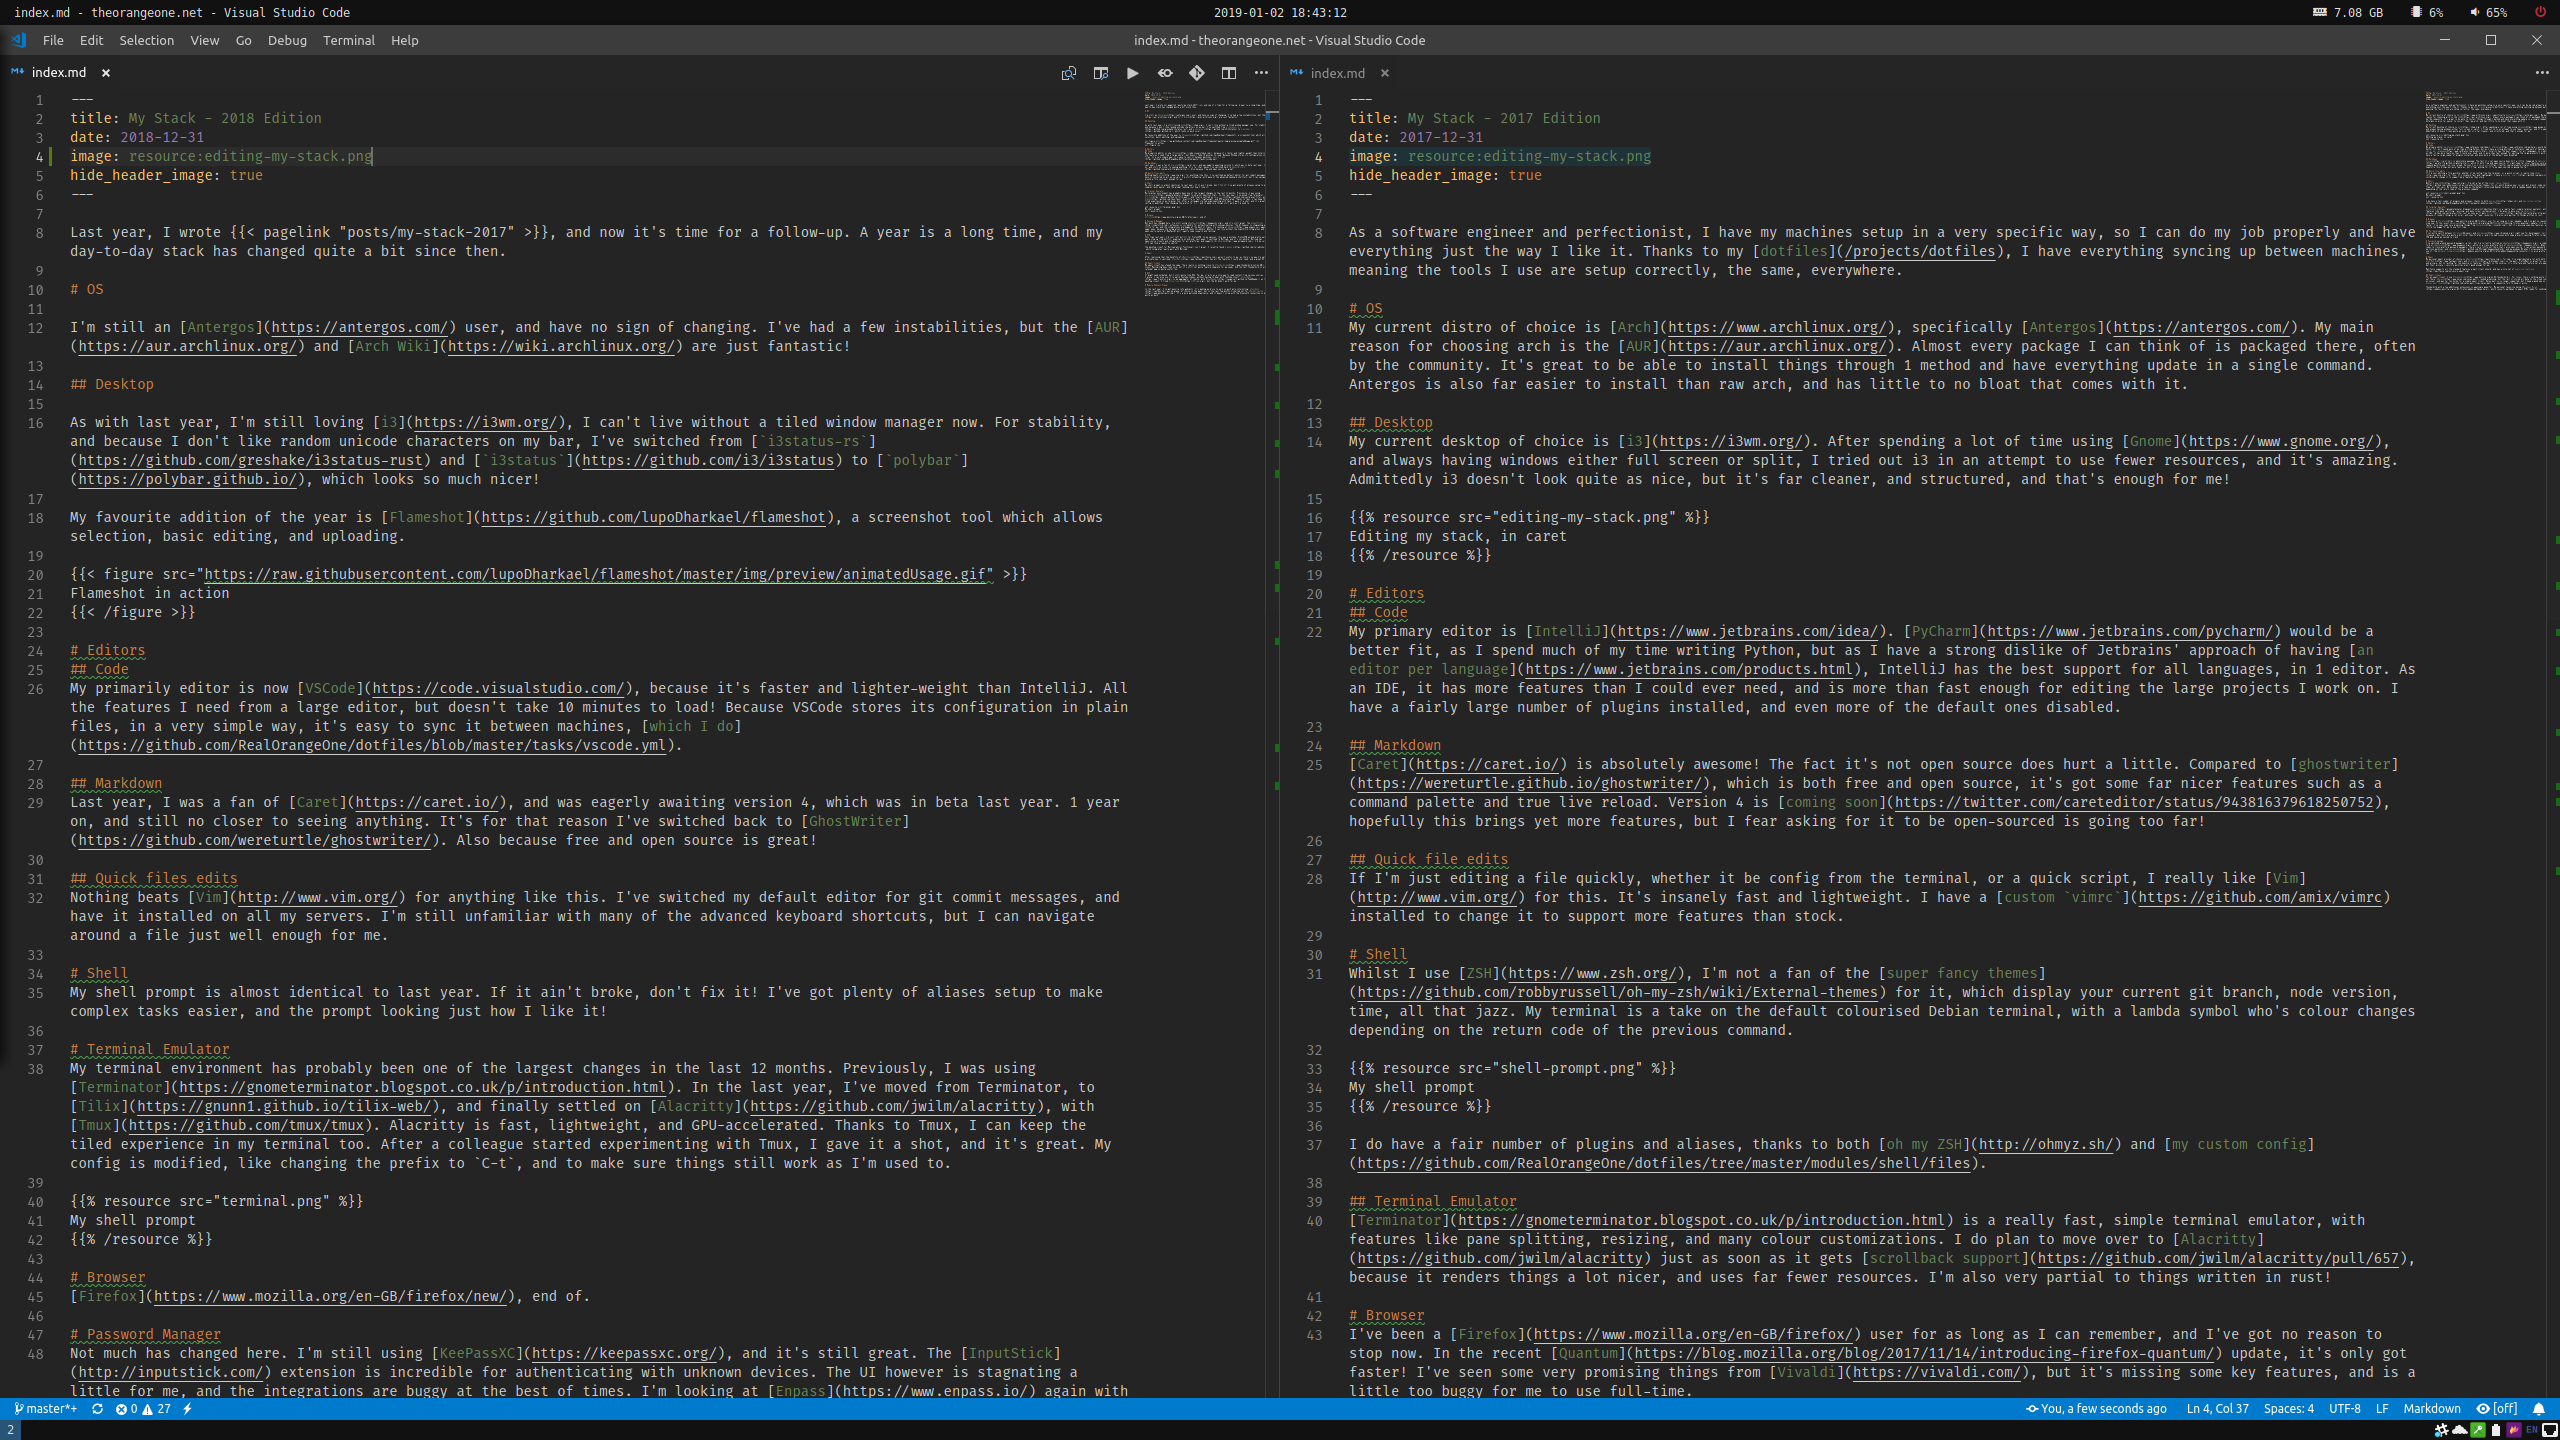This screenshot has height=1440, width=2560.
Task: Split the editor with the split icon
Action: tap(1229, 73)
